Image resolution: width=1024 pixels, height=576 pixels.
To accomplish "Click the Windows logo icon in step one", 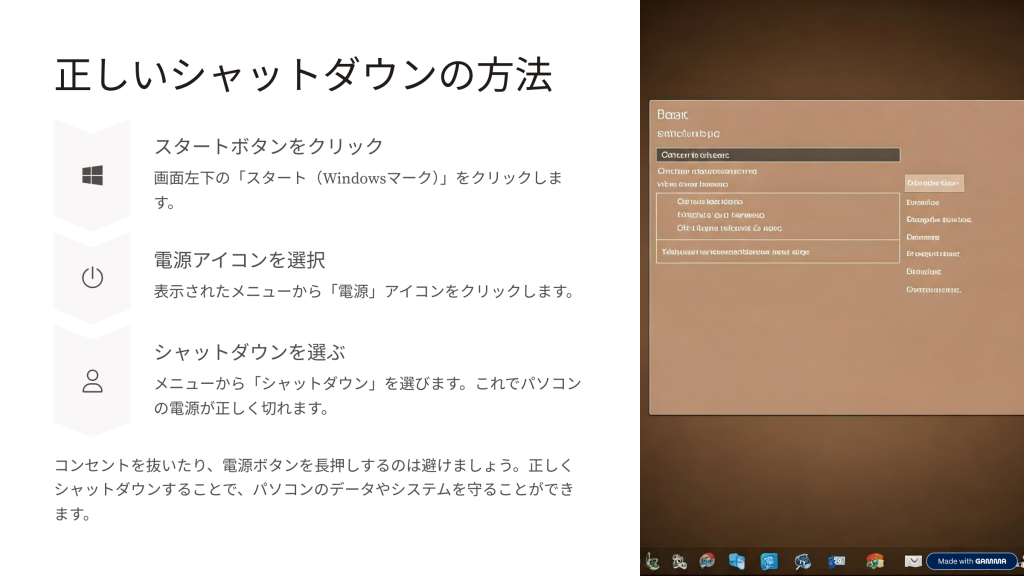I will [x=92, y=176].
